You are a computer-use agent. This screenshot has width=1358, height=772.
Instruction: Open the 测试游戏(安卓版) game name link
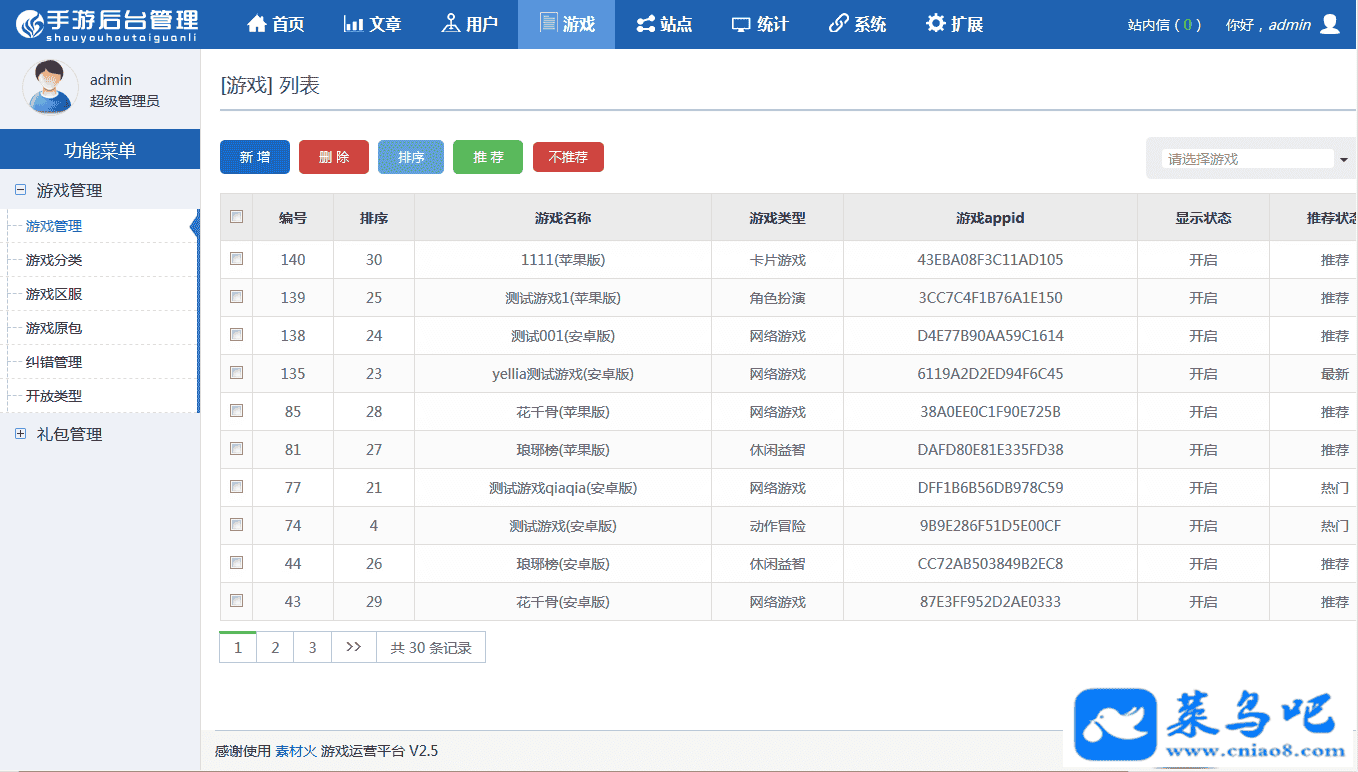(562, 526)
